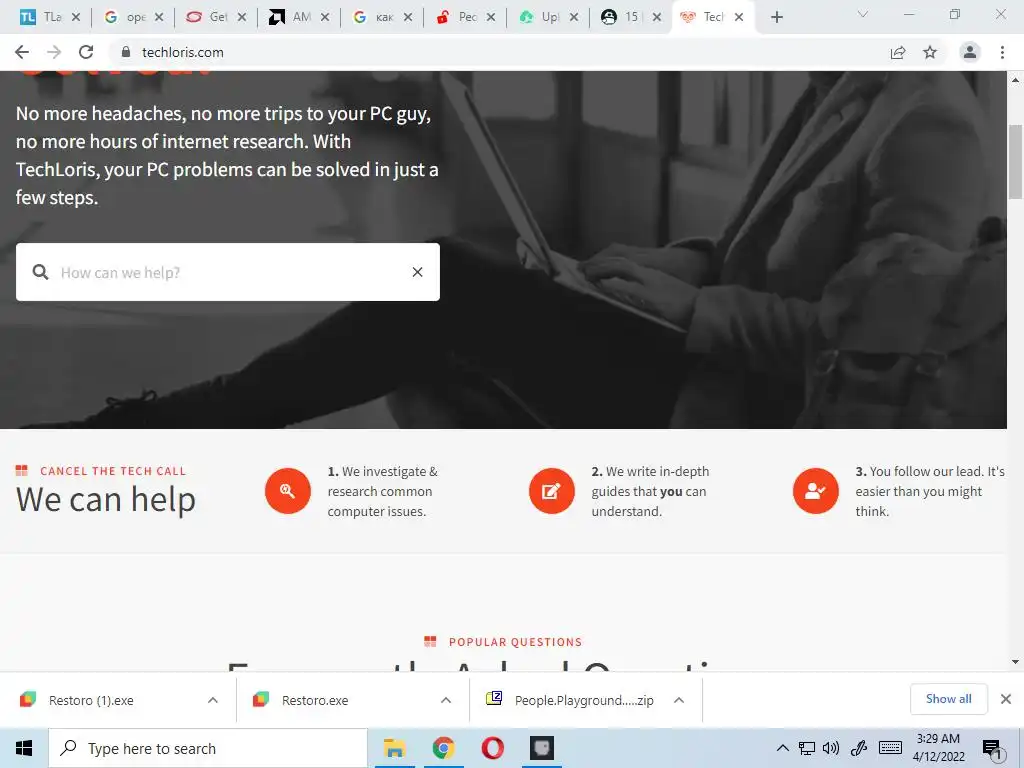Click the scrollbar down arrow
This screenshot has height=768, width=1024.
1016,662
